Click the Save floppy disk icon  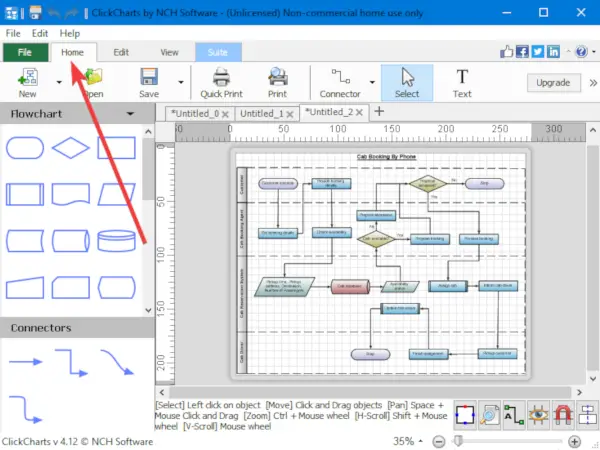[149, 77]
